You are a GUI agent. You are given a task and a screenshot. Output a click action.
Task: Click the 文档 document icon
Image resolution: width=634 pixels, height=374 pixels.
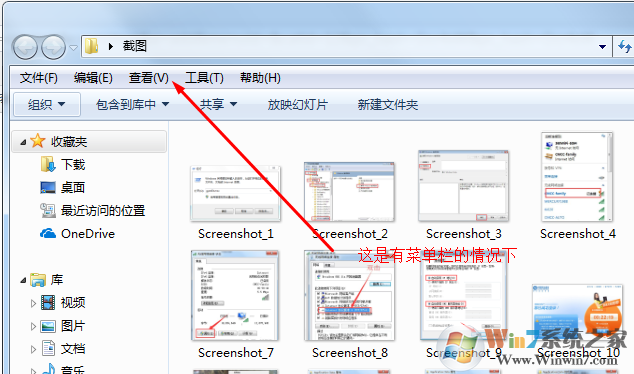click(x=49, y=348)
